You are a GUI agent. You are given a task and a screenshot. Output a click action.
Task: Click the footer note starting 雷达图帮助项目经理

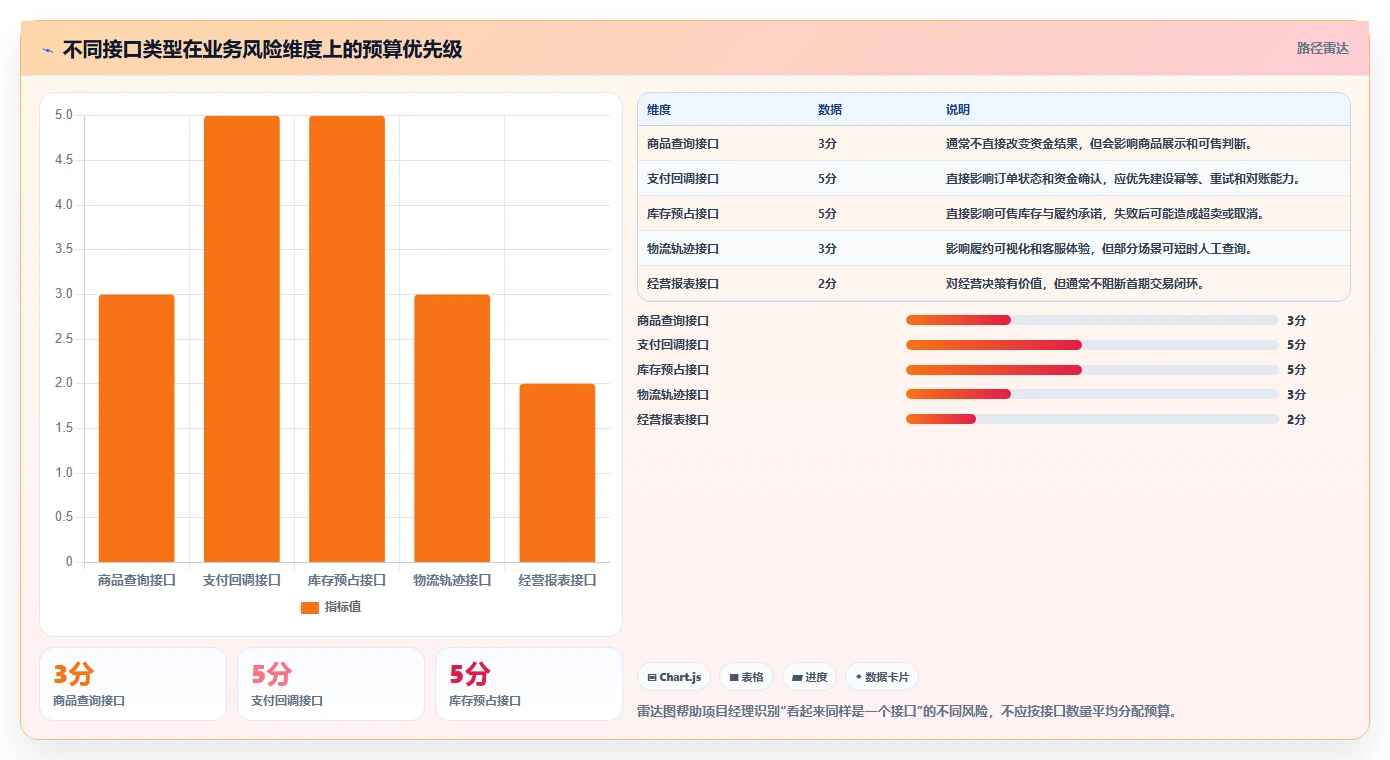907,712
